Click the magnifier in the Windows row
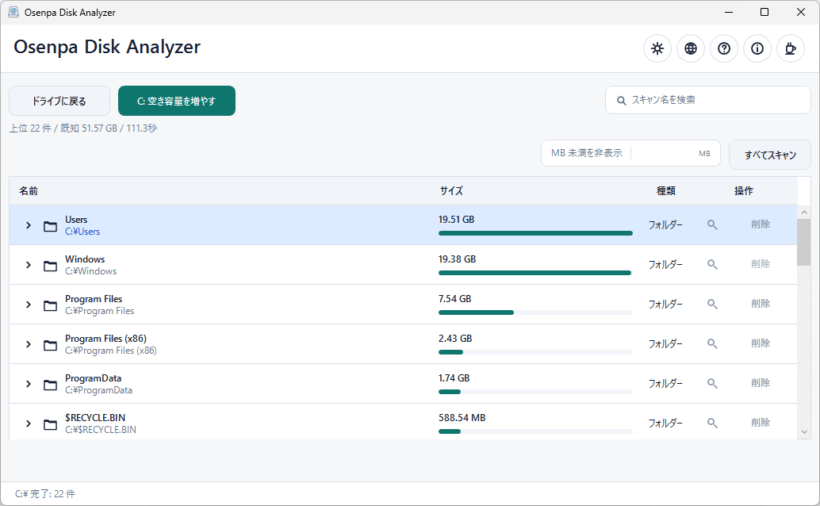The image size is (820, 506). click(712, 264)
